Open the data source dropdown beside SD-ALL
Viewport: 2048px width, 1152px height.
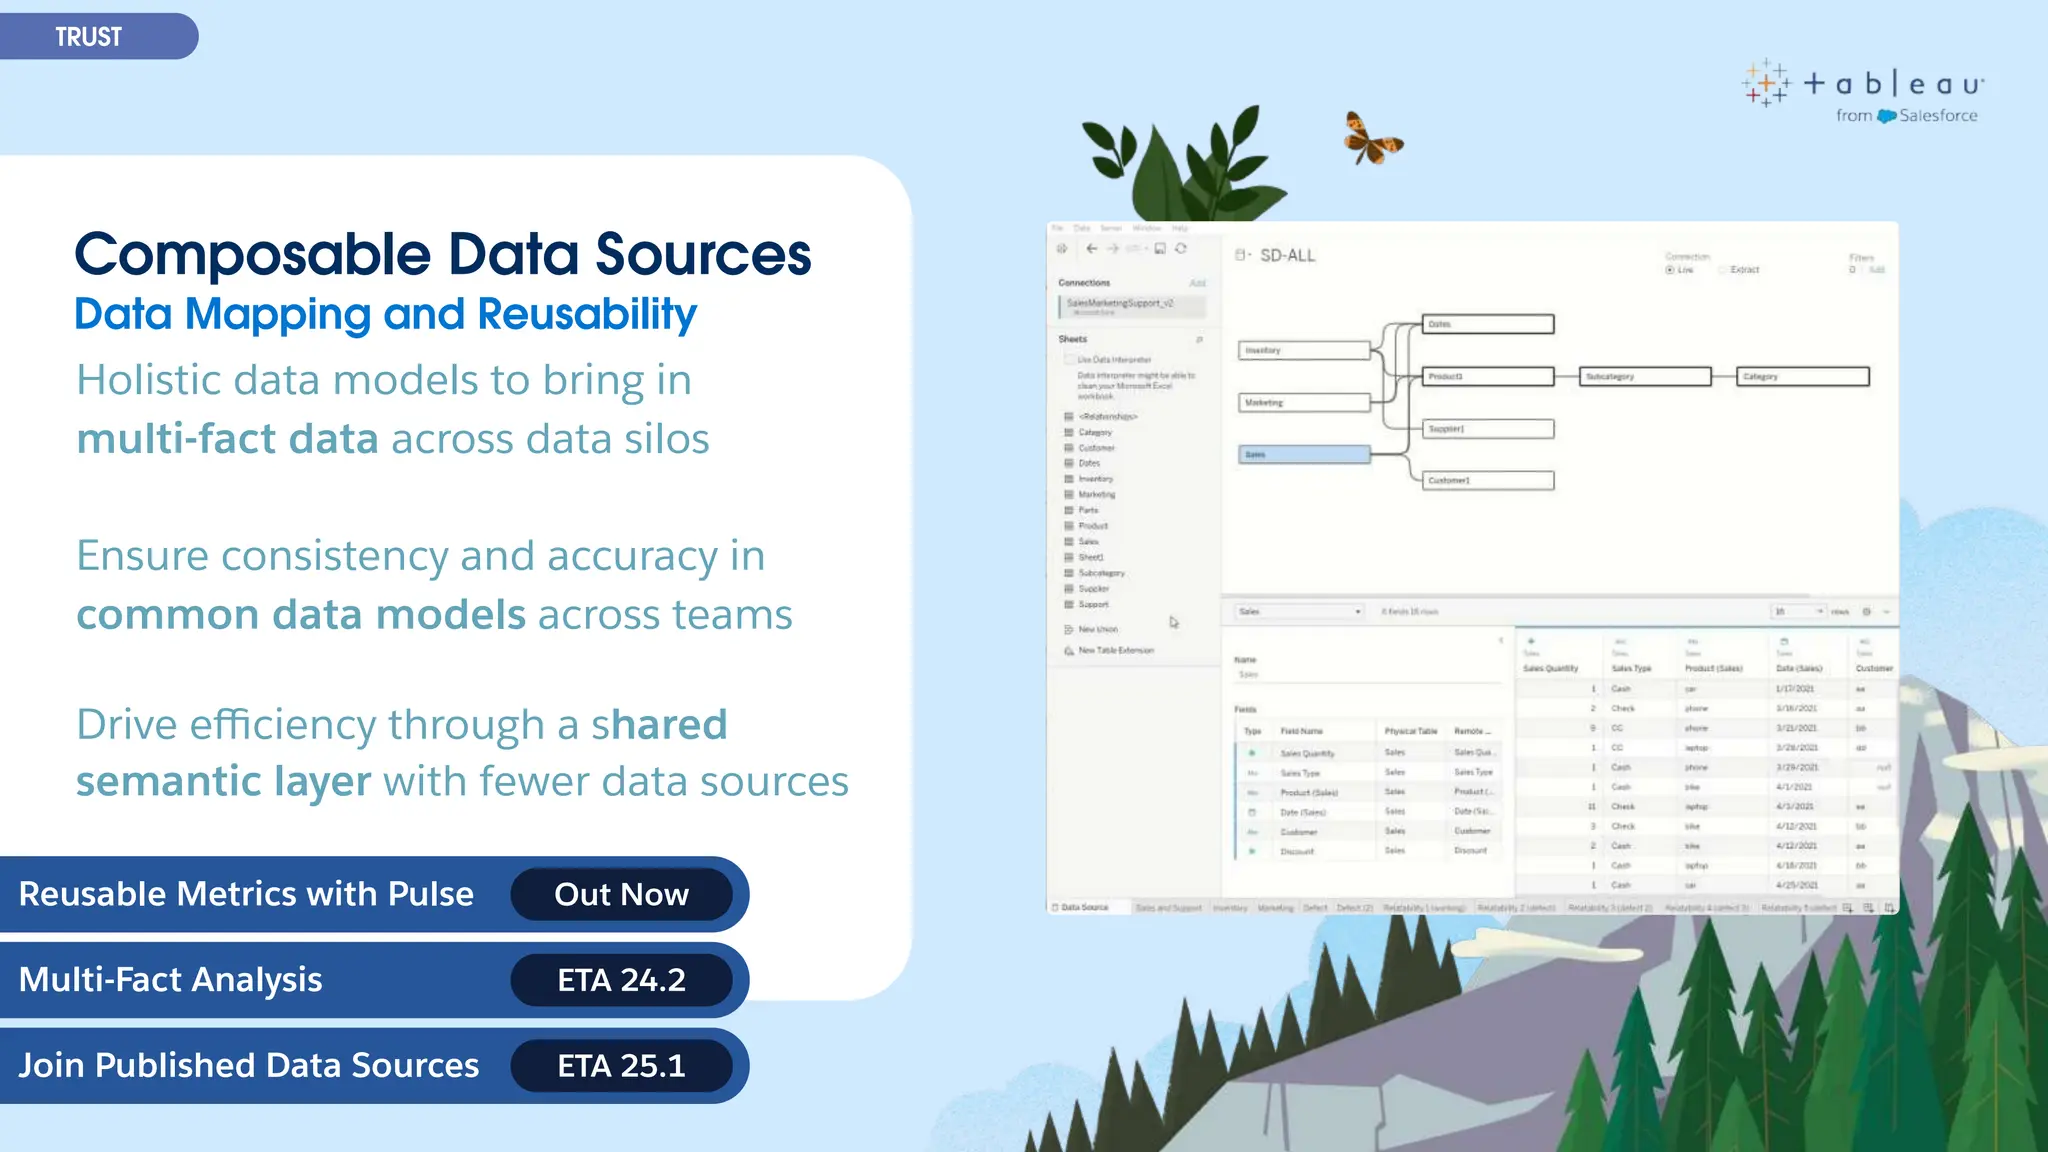click(x=1243, y=255)
